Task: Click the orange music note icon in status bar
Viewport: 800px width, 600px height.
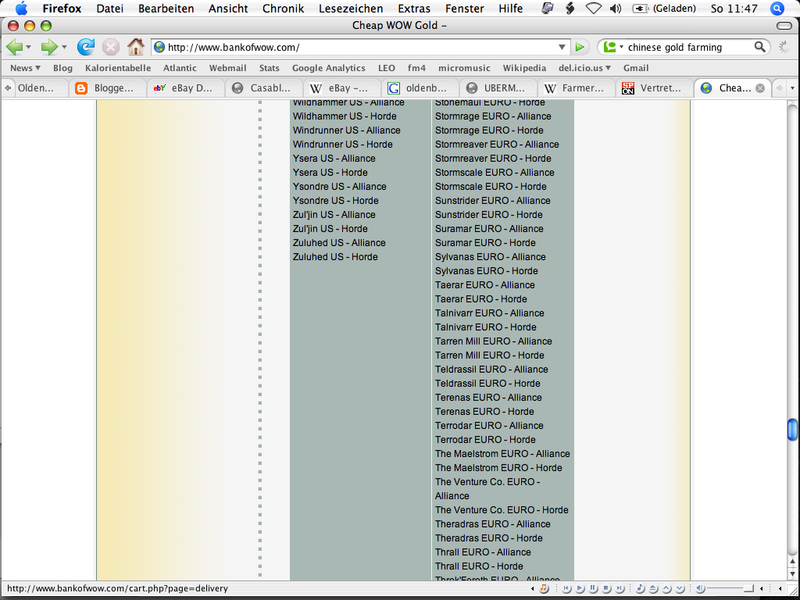Action: tap(544, 589)
